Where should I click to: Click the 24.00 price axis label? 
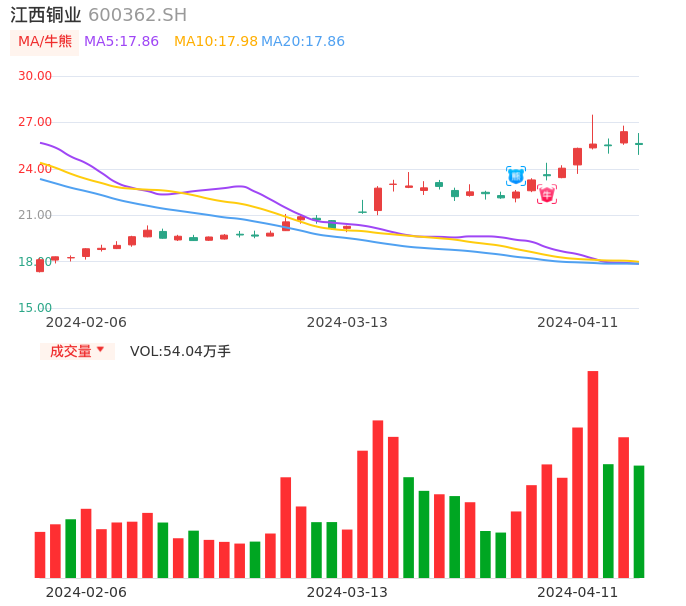point(35,168)
